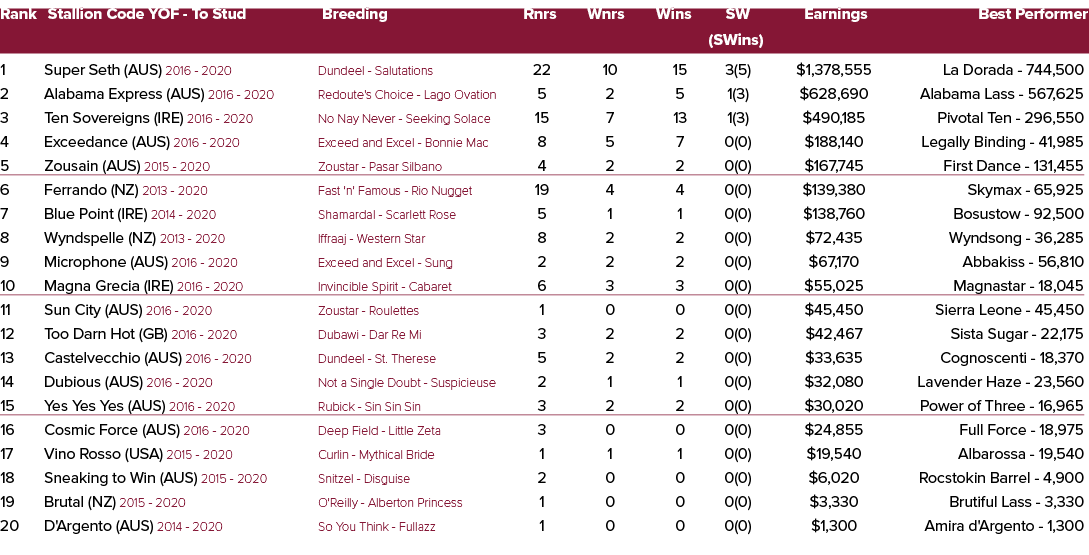Viewport: 1089px width, 555px height.
Task: Click breeding Exceed and Excel - Bonnie Mac
Action: 403,143
